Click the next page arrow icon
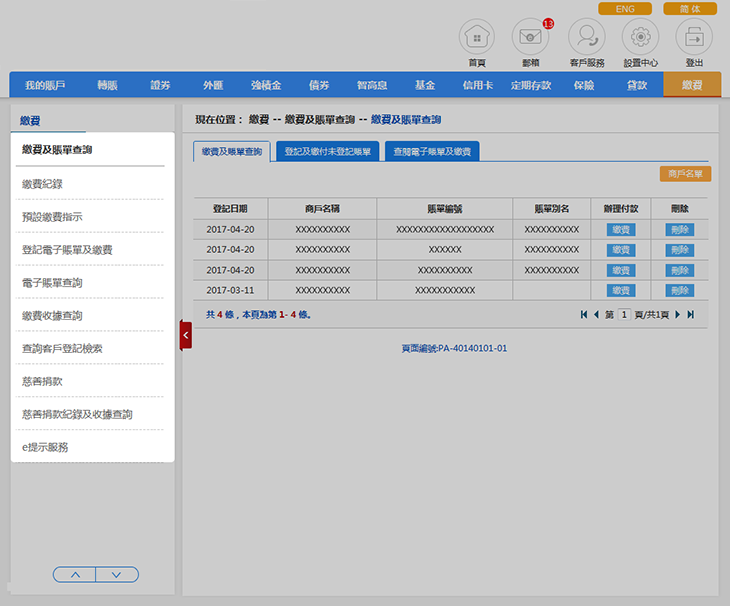This screenshot has height=606, width=730. [677, 315]
